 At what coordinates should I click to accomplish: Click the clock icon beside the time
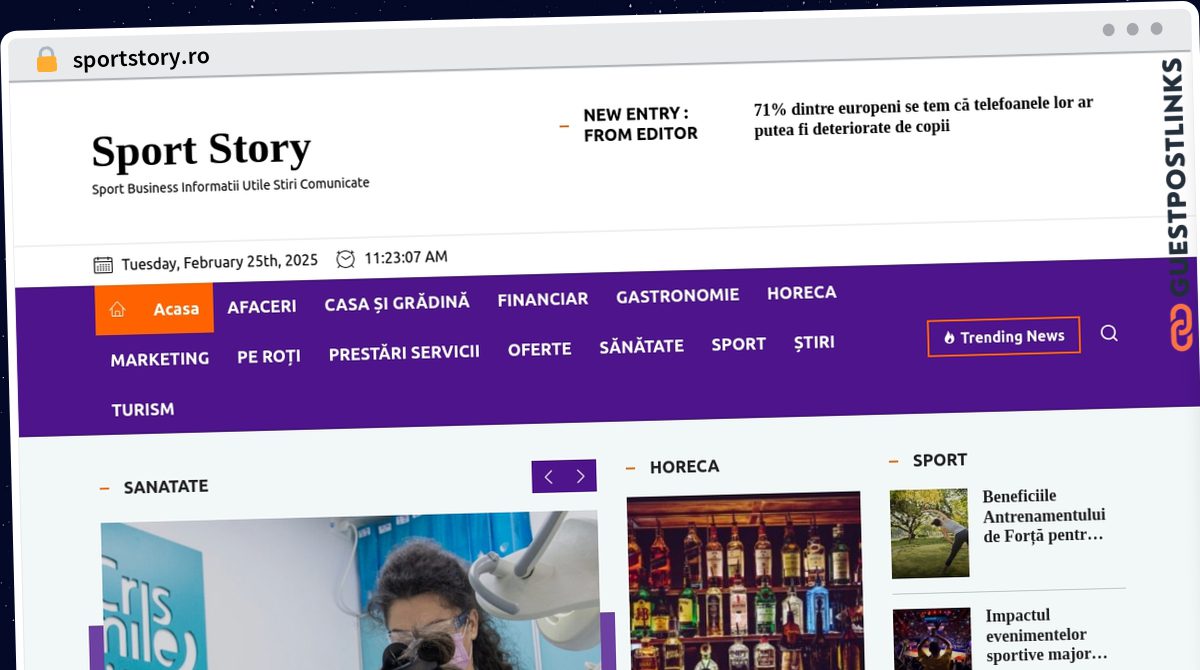[x=346, y=259]
